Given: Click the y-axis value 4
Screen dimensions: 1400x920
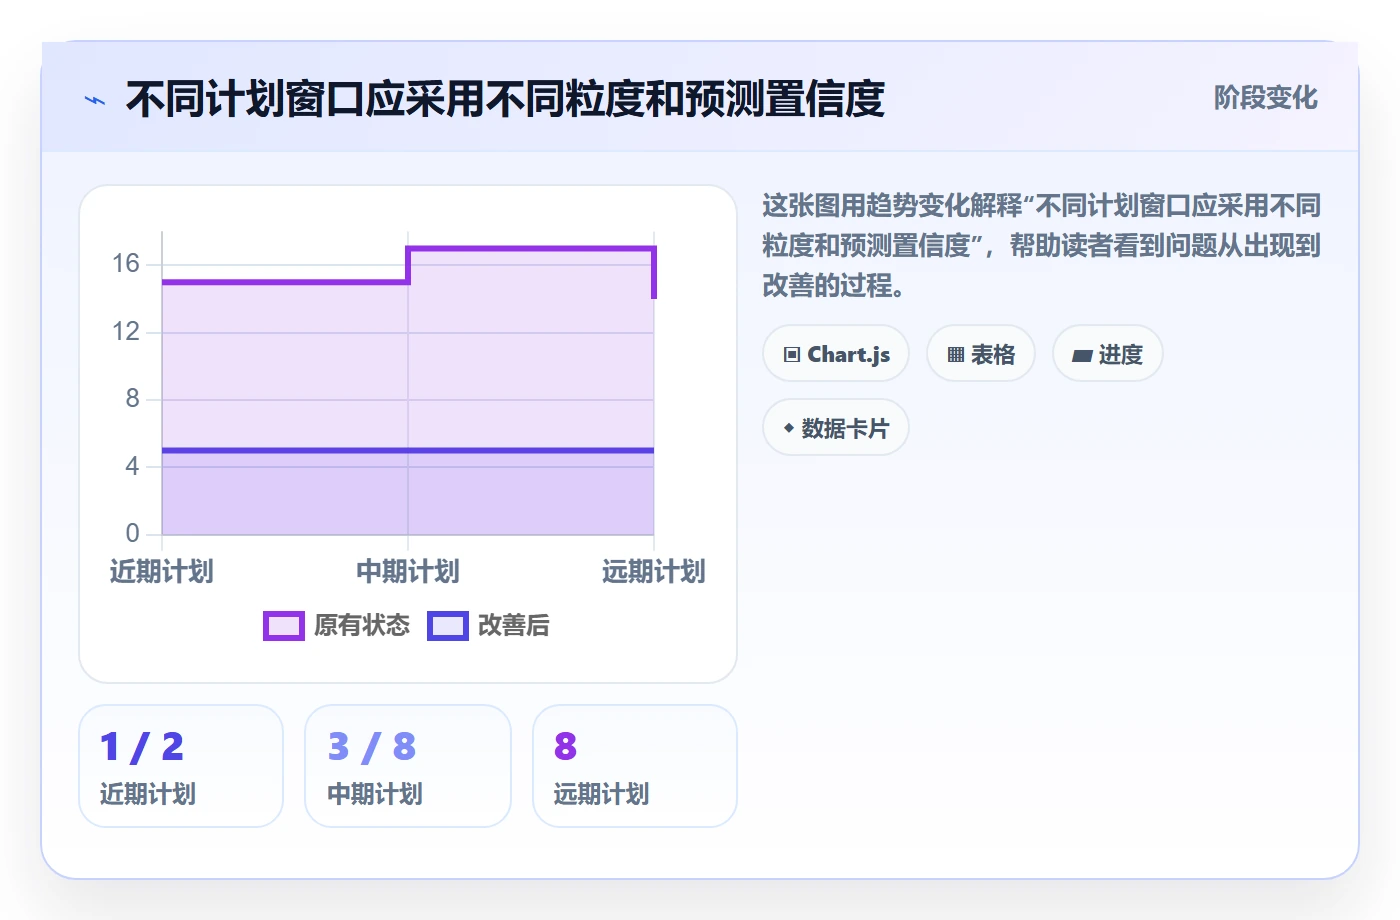Looking at the screenshot, I should coord(132,466).
